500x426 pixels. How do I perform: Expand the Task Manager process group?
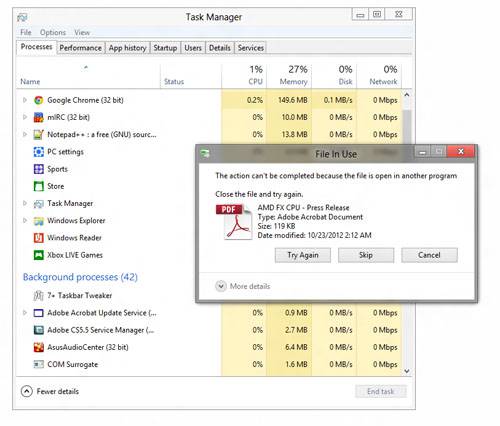25,203
